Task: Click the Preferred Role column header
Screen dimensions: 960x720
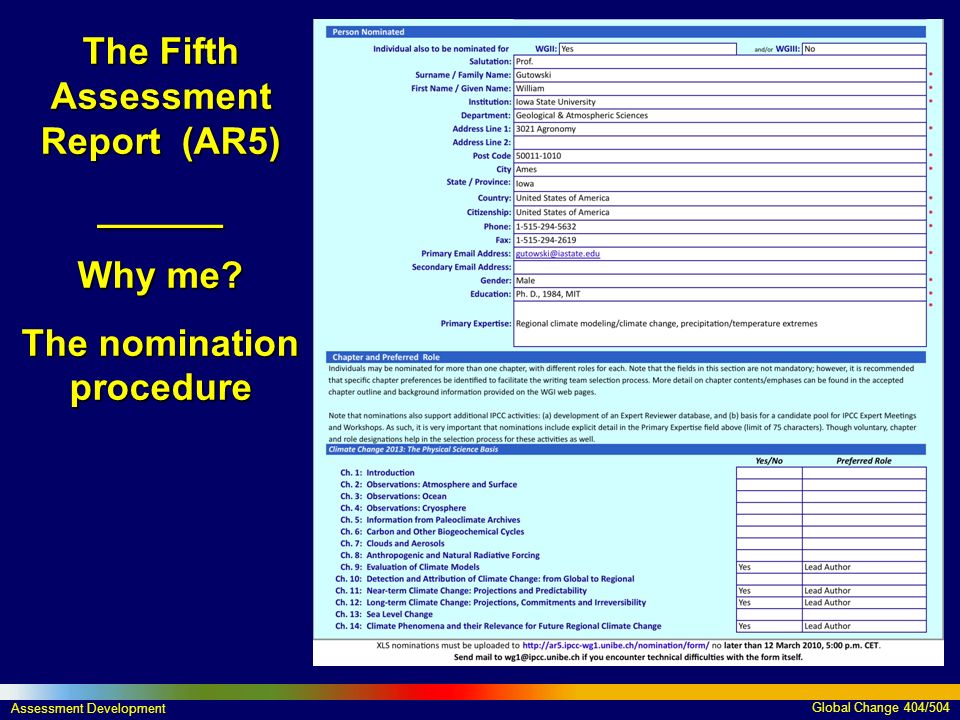Action: click(x=864, y=461)
